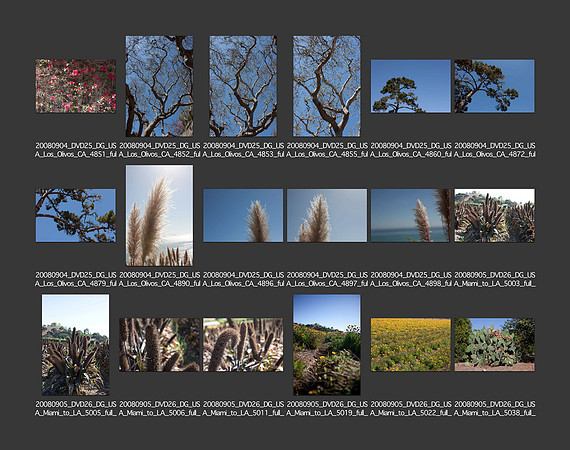
Task: Open the hillside wildflowers thumbnail 5019
Action: [x=327, y=345]
